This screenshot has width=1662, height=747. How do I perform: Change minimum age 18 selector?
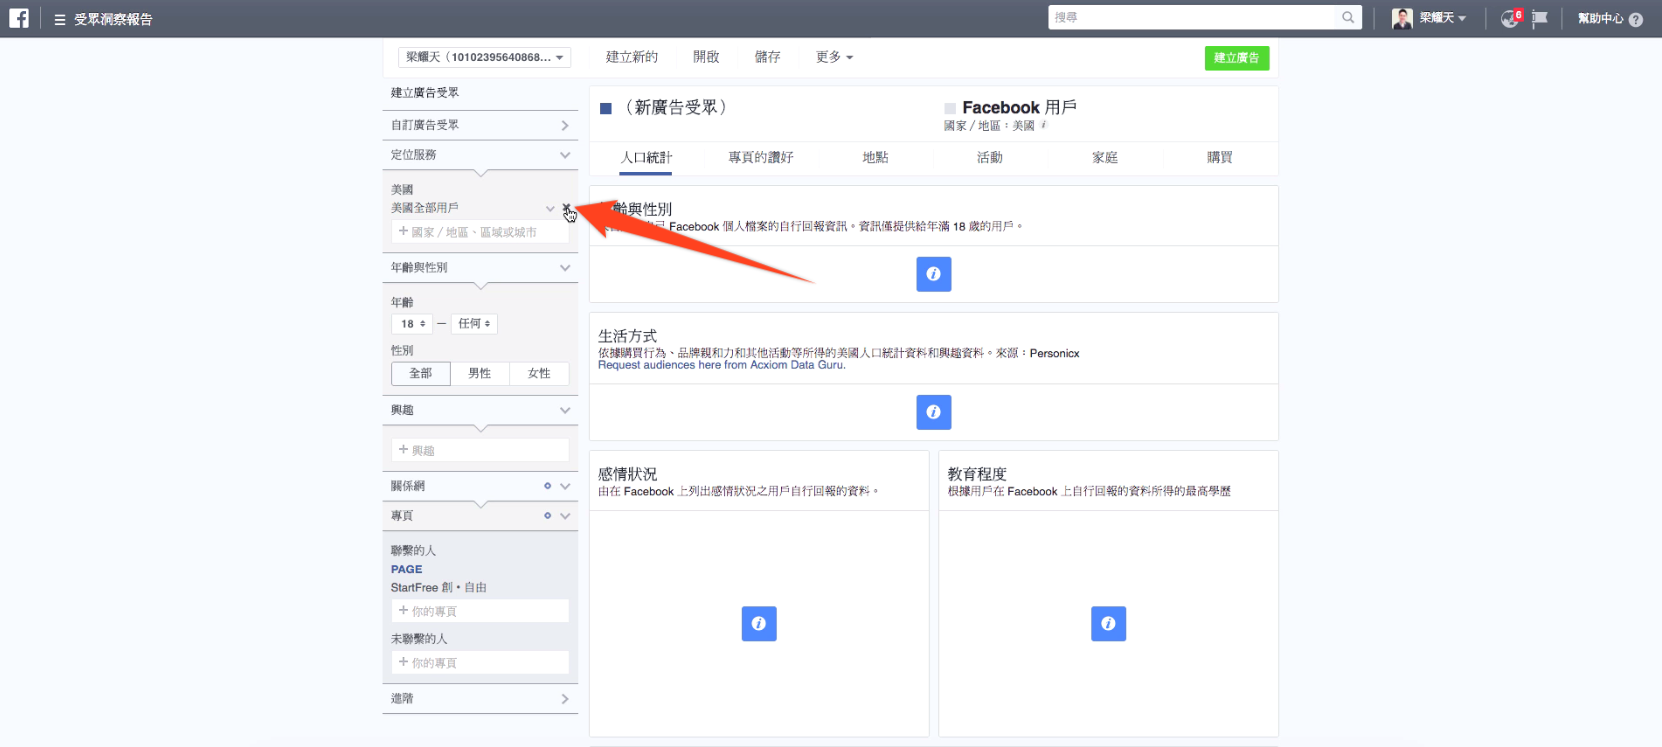click(413, 324)
